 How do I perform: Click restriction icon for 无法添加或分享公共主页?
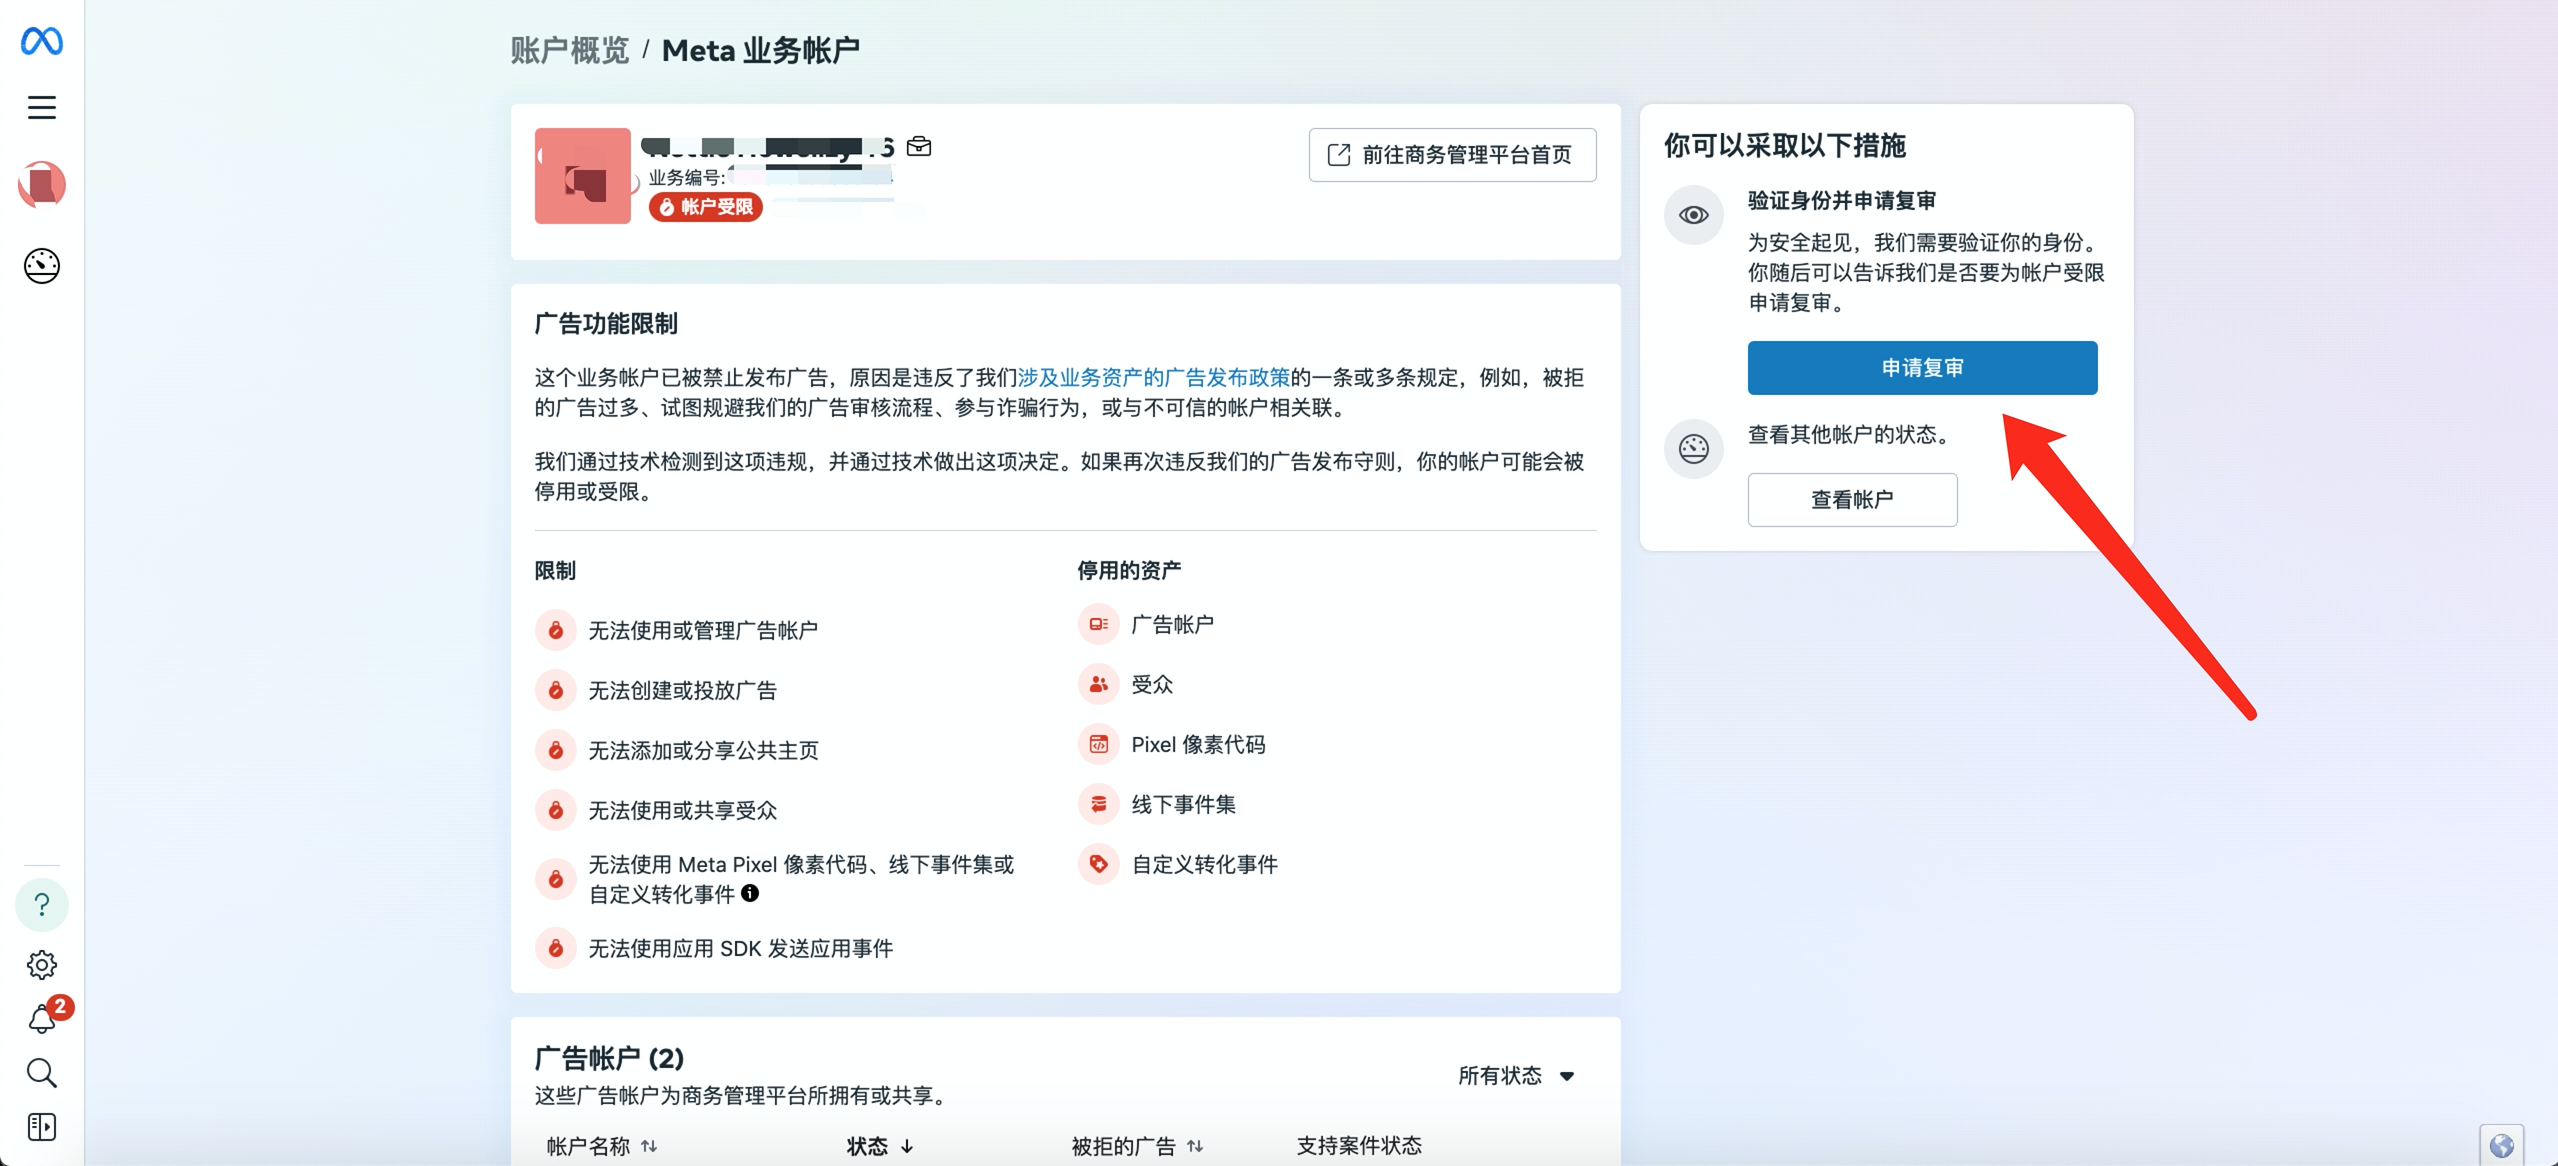tap(556, 750)
